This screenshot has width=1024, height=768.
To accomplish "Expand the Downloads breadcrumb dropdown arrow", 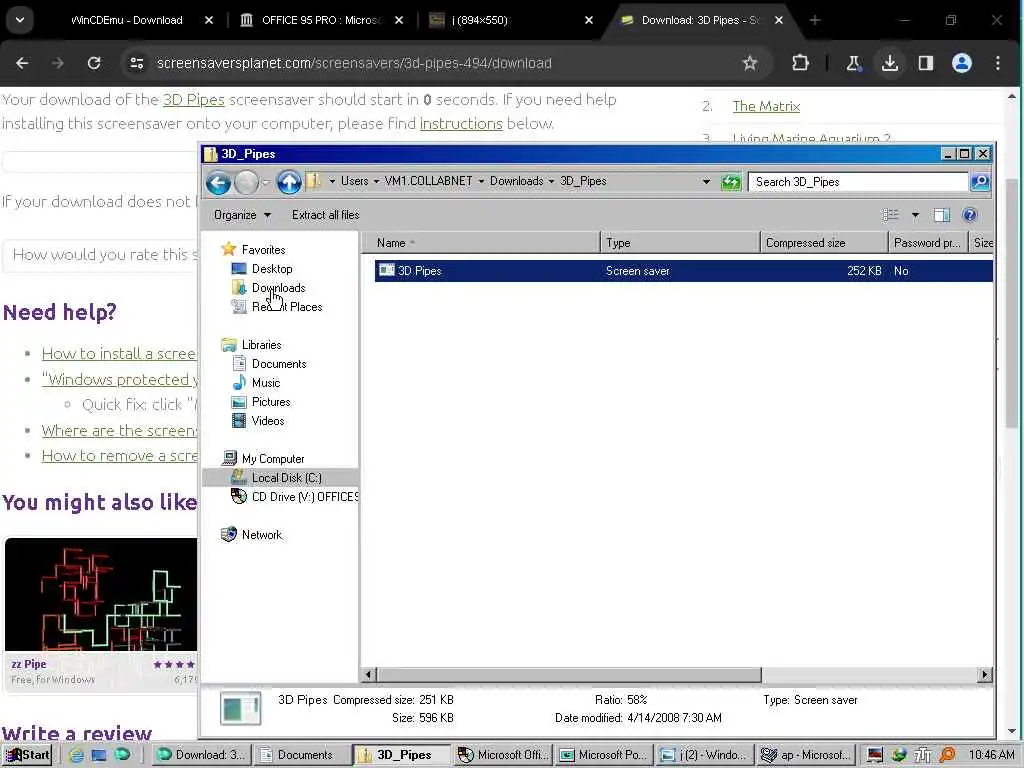I will [551, 182].
